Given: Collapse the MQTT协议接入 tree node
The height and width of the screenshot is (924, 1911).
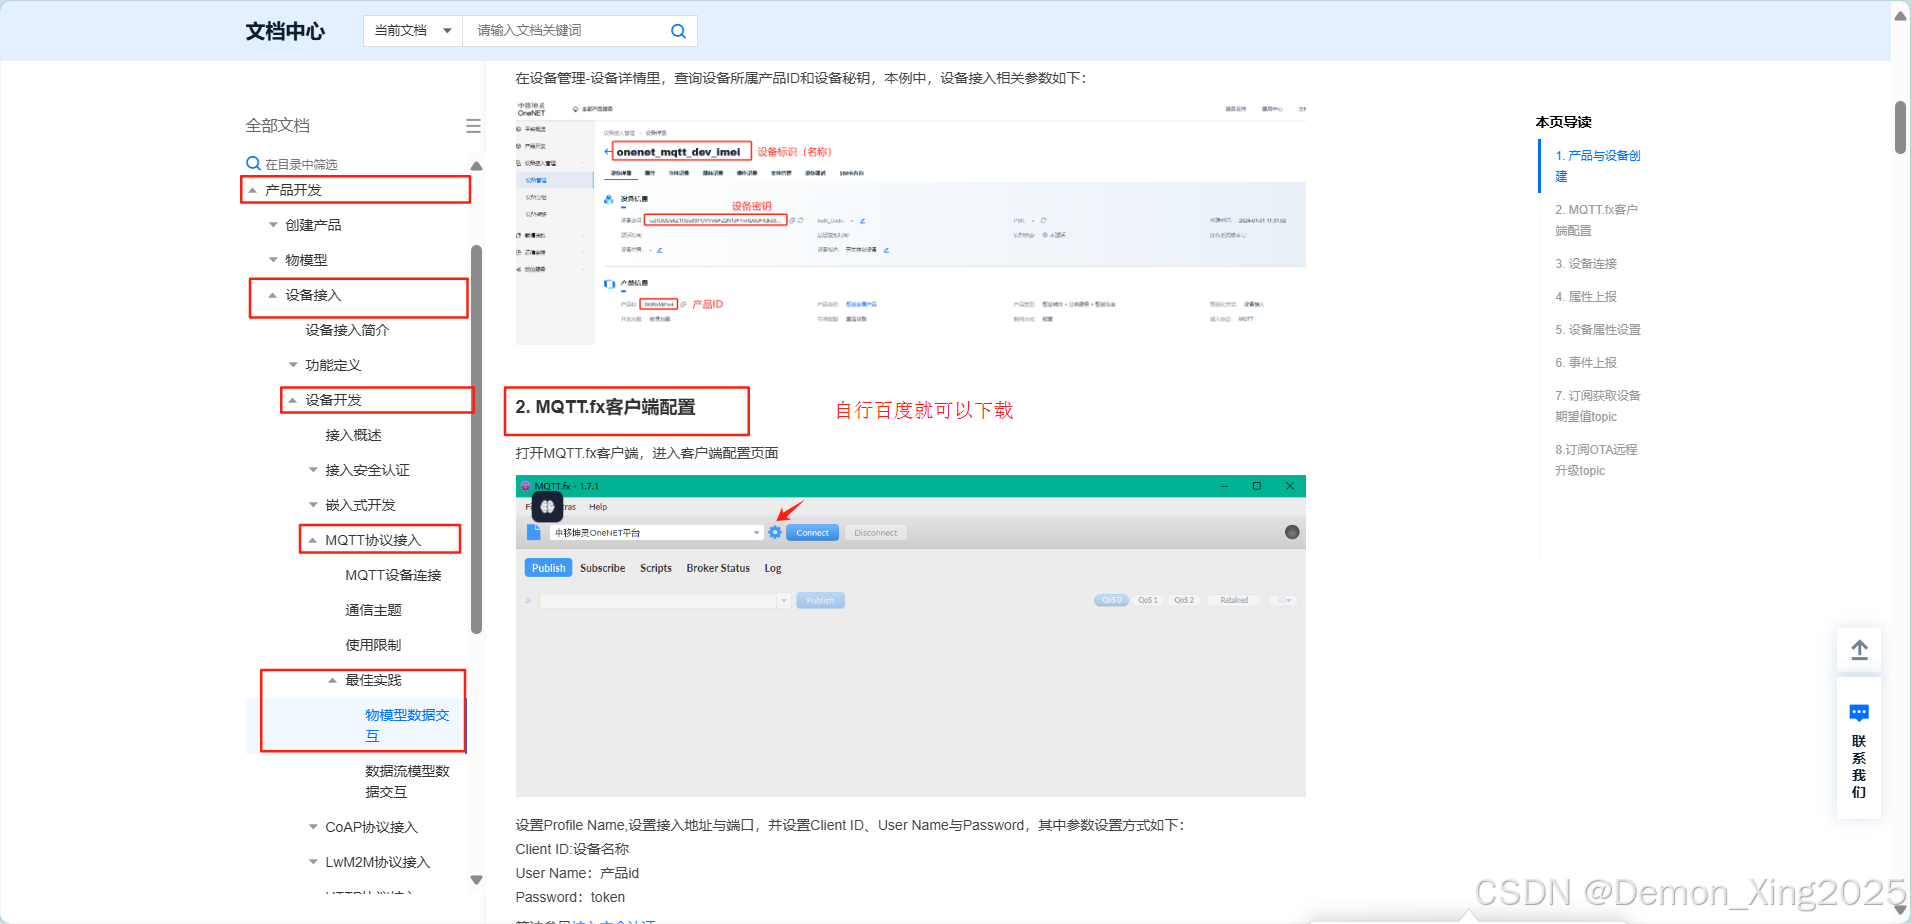Looking at the screenshot, I should click(313, 540).
